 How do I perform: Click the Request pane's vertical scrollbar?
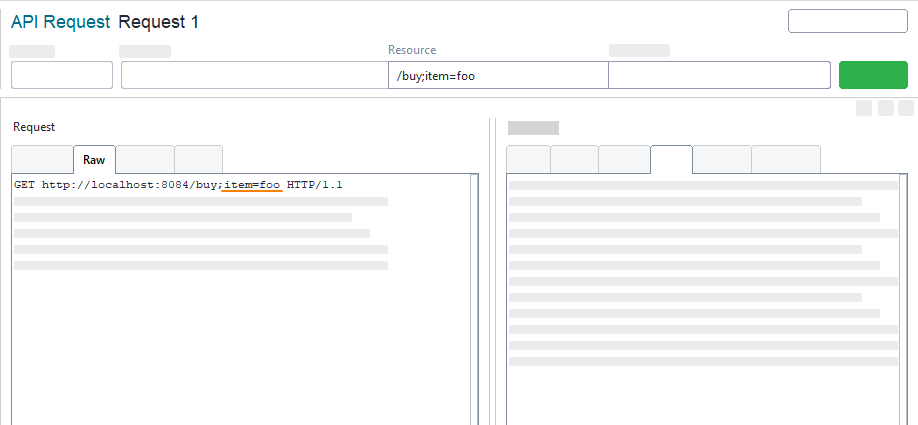(474, 300)
